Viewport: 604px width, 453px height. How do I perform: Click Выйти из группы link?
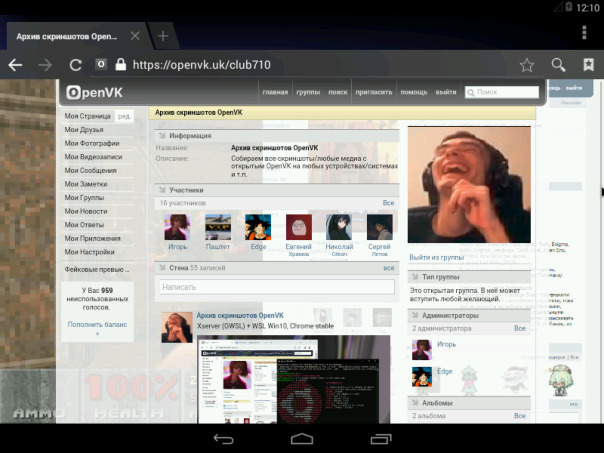click(436, 257)
